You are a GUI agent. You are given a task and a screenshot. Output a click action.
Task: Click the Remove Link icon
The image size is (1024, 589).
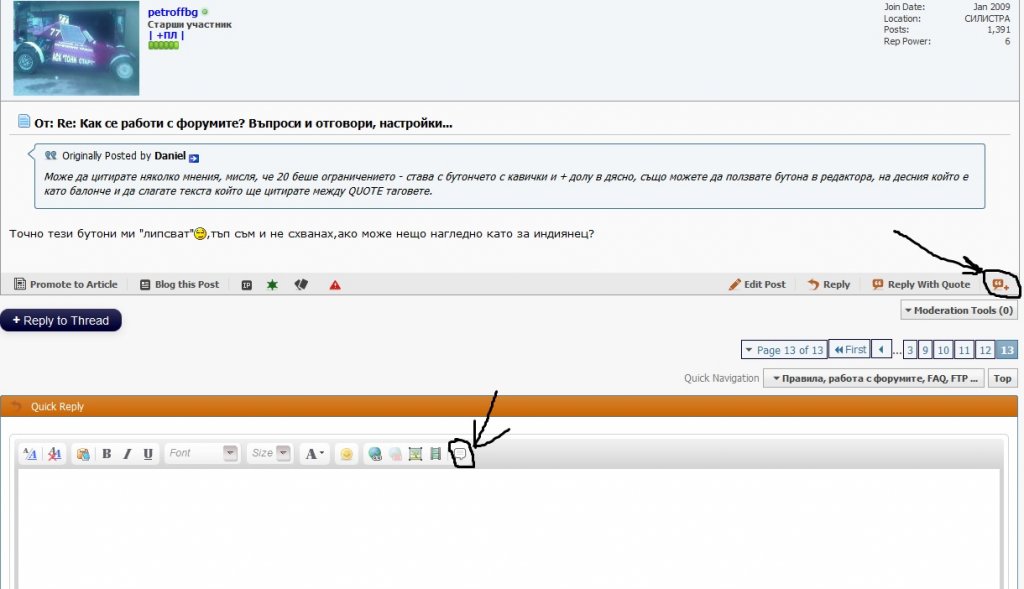click(x=395, y=454)
